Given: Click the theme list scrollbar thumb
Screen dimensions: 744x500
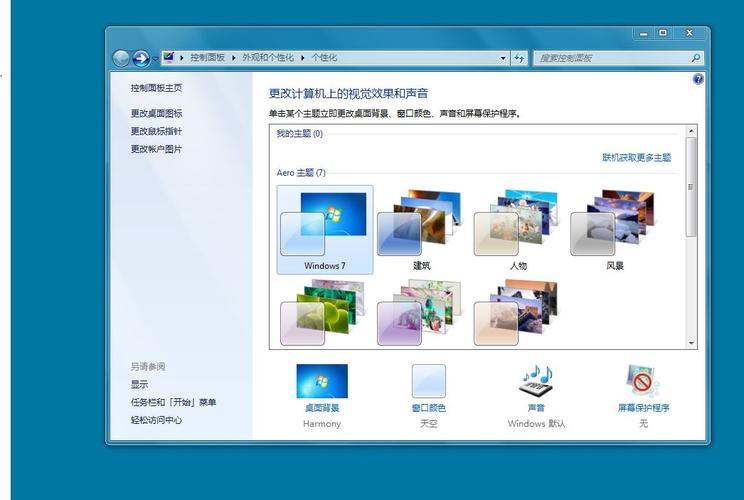Looking at the screenshot, I should click(x=691, y=187).
